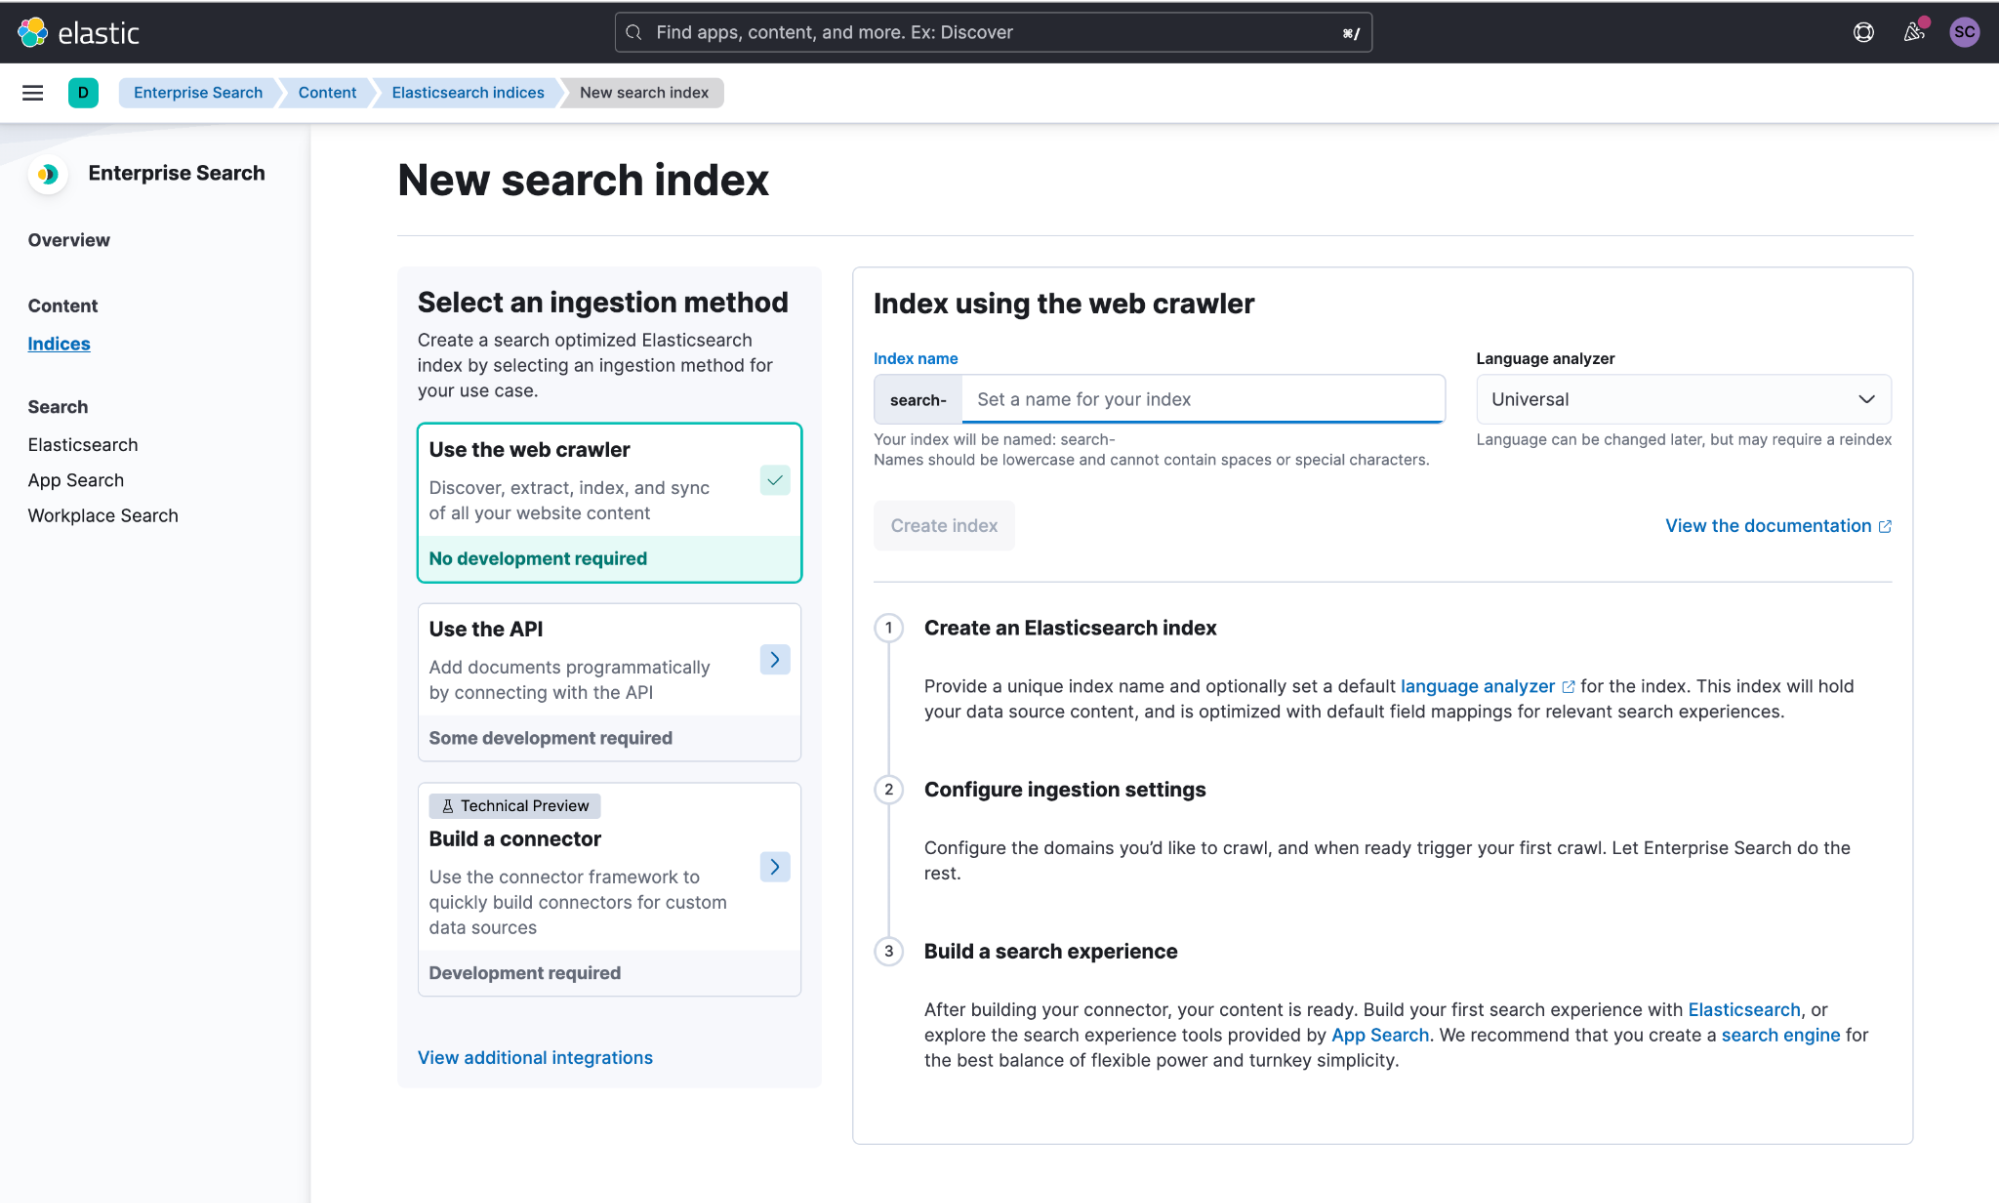This screenshot has height=1203, width=1999.
Task: Follow the App Search link in step 3
Action: tap(1380, 1036)
